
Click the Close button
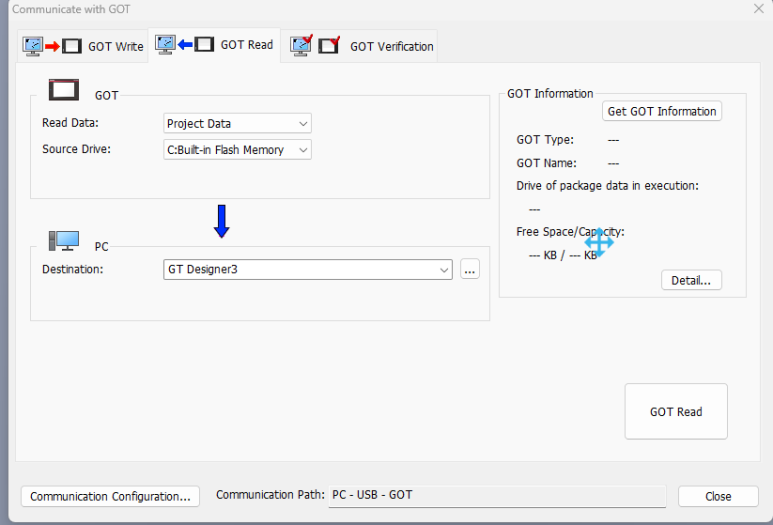tap(718, 496)
